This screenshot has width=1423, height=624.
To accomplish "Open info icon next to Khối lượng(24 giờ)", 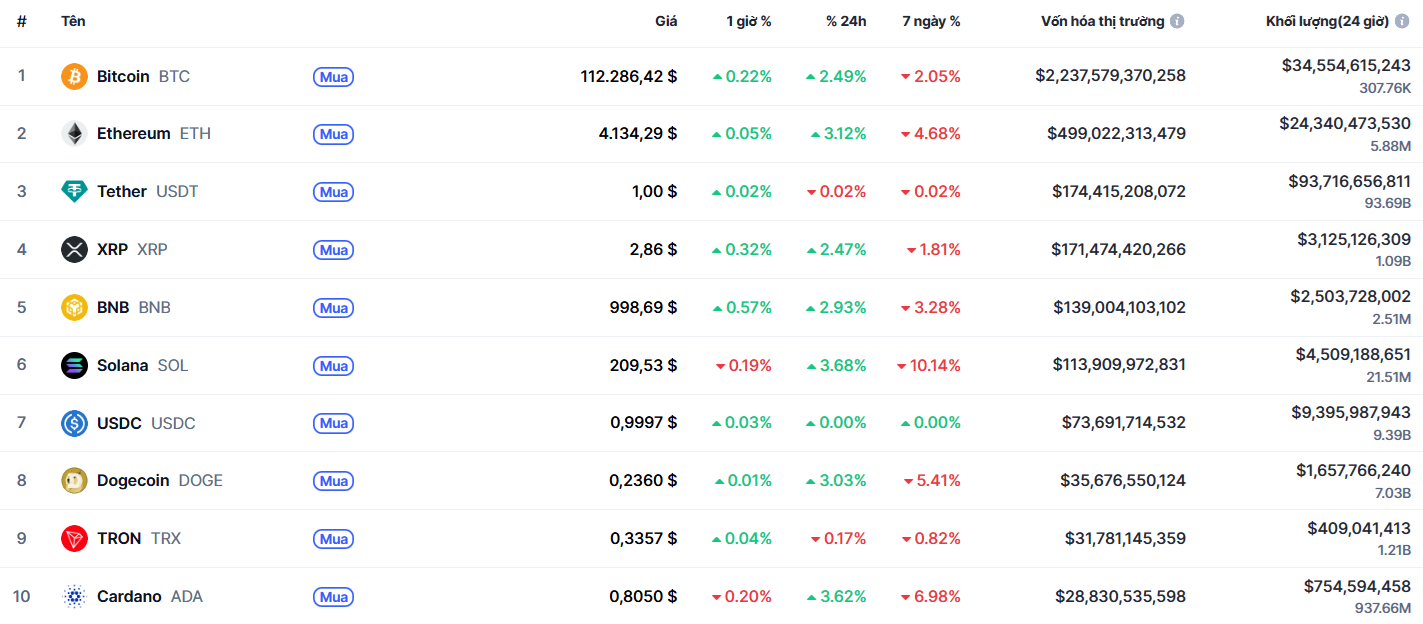I will 1402,21.
